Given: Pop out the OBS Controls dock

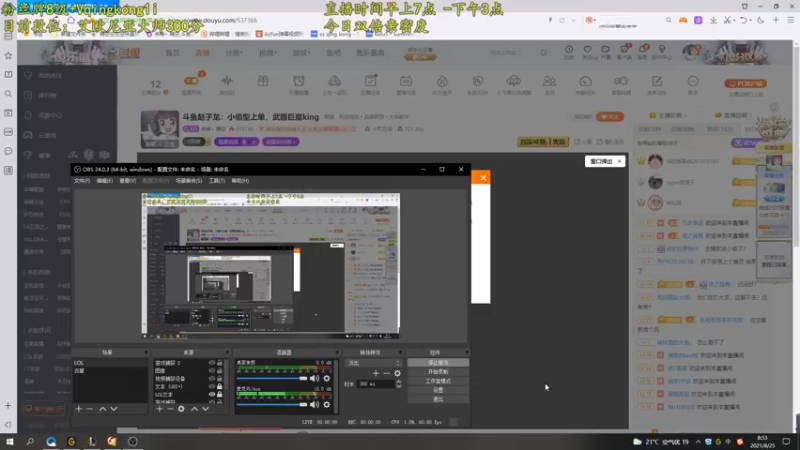Looking at the screenshot, I should tap(466, 352).
